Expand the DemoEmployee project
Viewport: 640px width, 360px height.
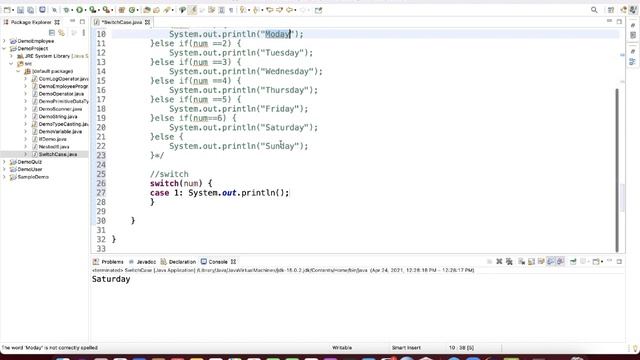[4, 41]
